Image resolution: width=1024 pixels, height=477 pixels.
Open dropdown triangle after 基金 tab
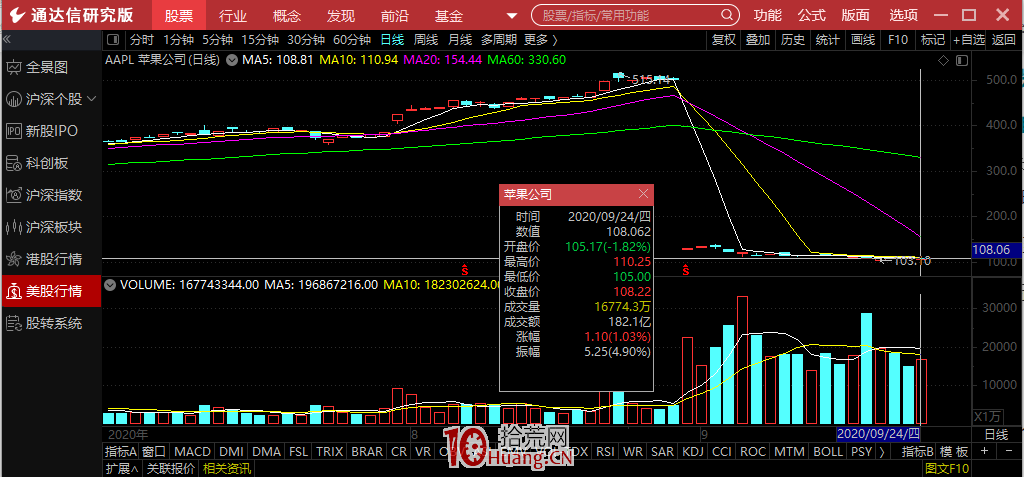click(511, 16)
